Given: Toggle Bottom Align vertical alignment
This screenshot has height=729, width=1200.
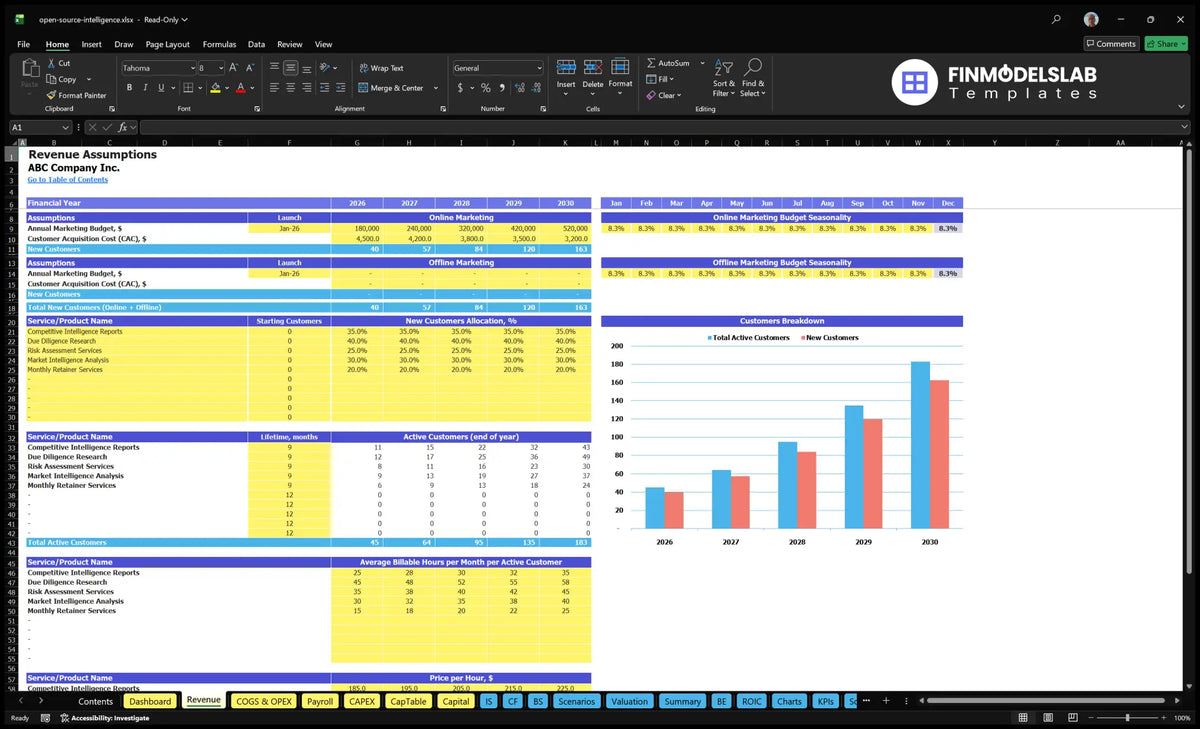Looking at the screenshot, I should [x=306, y=68].
